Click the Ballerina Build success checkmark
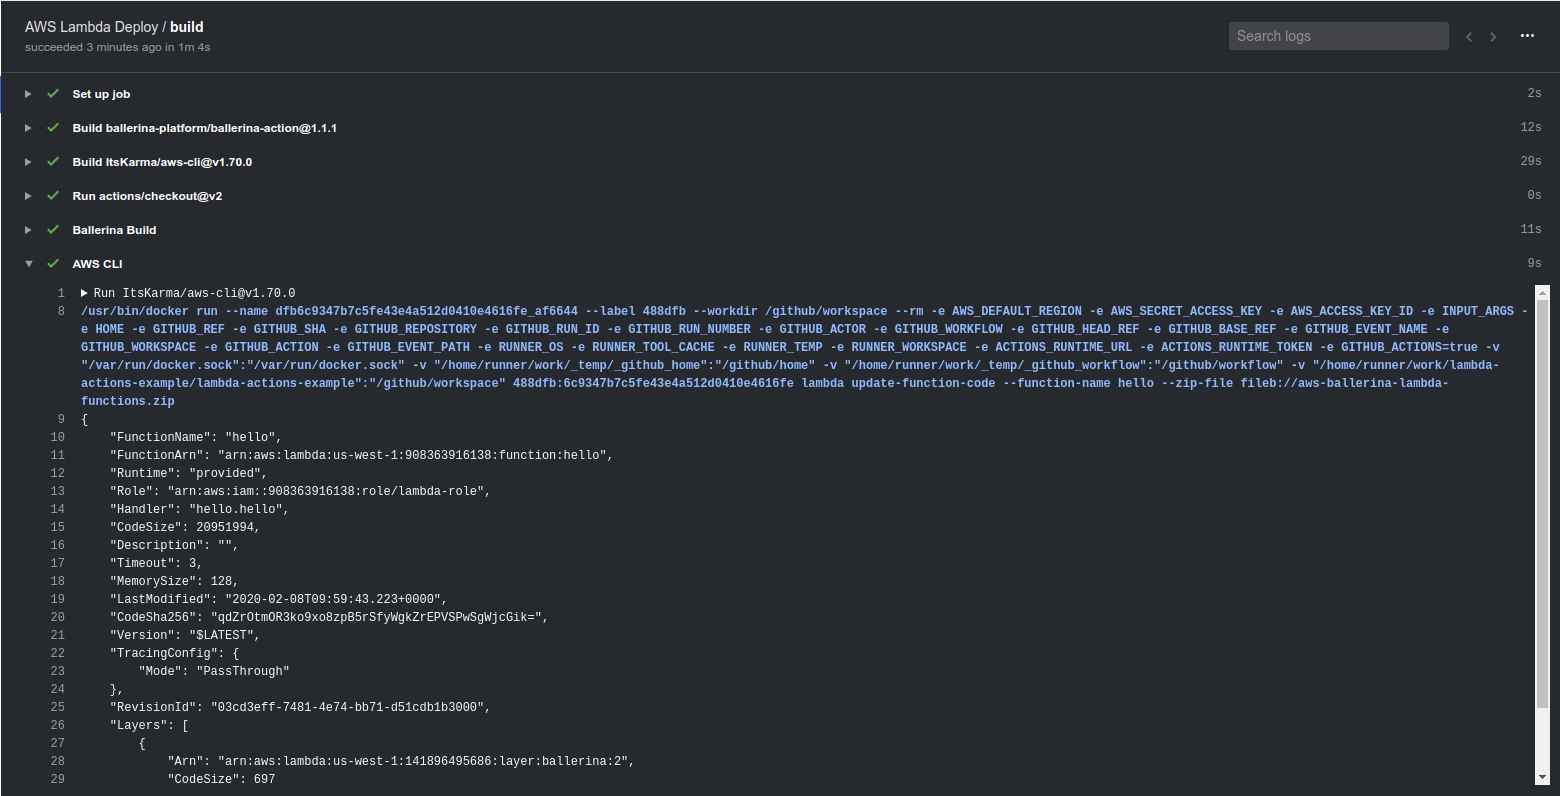Viewport: 1560px width, 796px height. [53, 230]
